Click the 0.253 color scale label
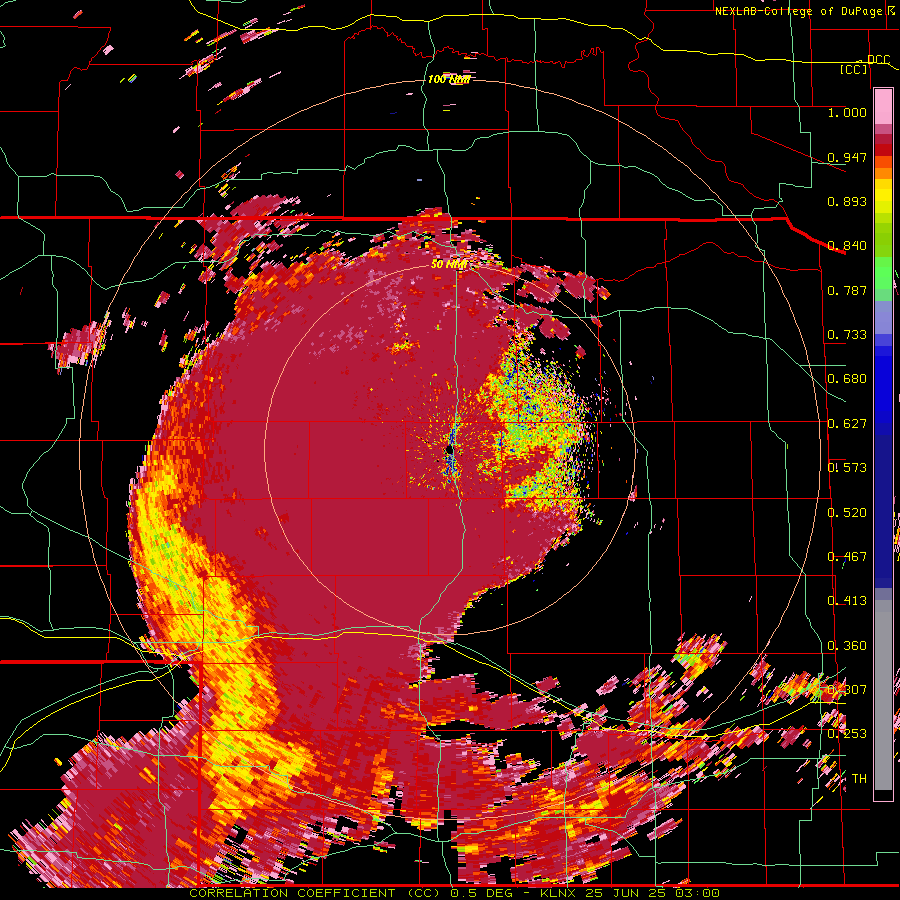The height and width of the screenshot is (900, 900). pos(847,734)
